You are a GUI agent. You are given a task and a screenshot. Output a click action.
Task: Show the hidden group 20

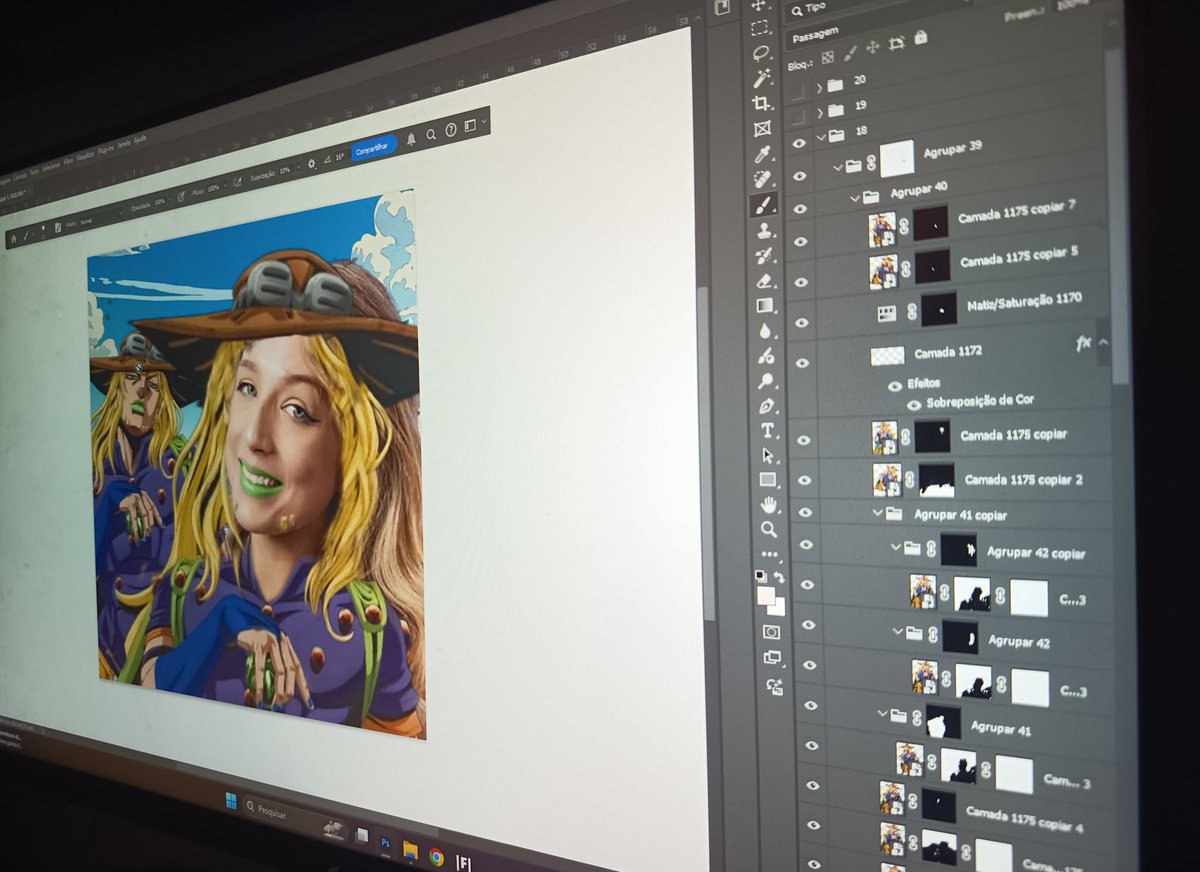pos(796,92)
